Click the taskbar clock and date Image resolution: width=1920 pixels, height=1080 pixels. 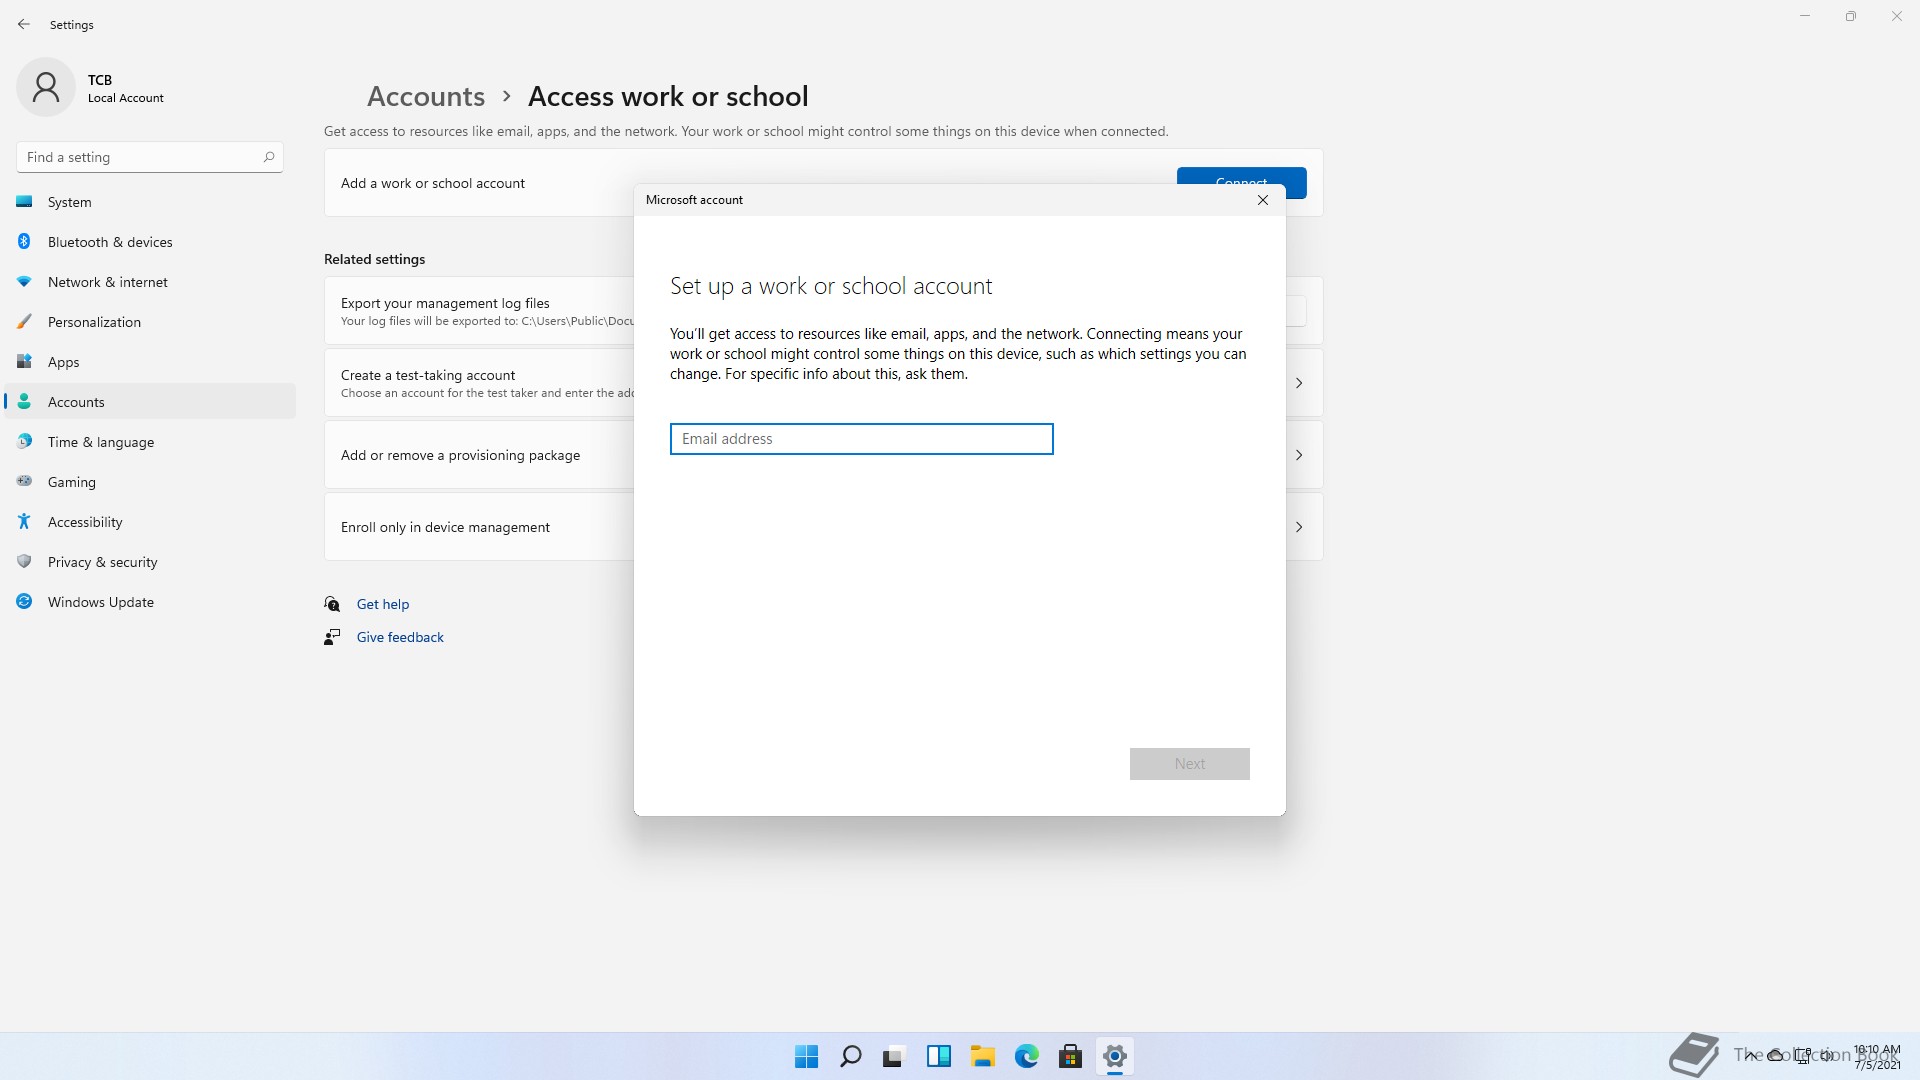tap(1877, 1057)
